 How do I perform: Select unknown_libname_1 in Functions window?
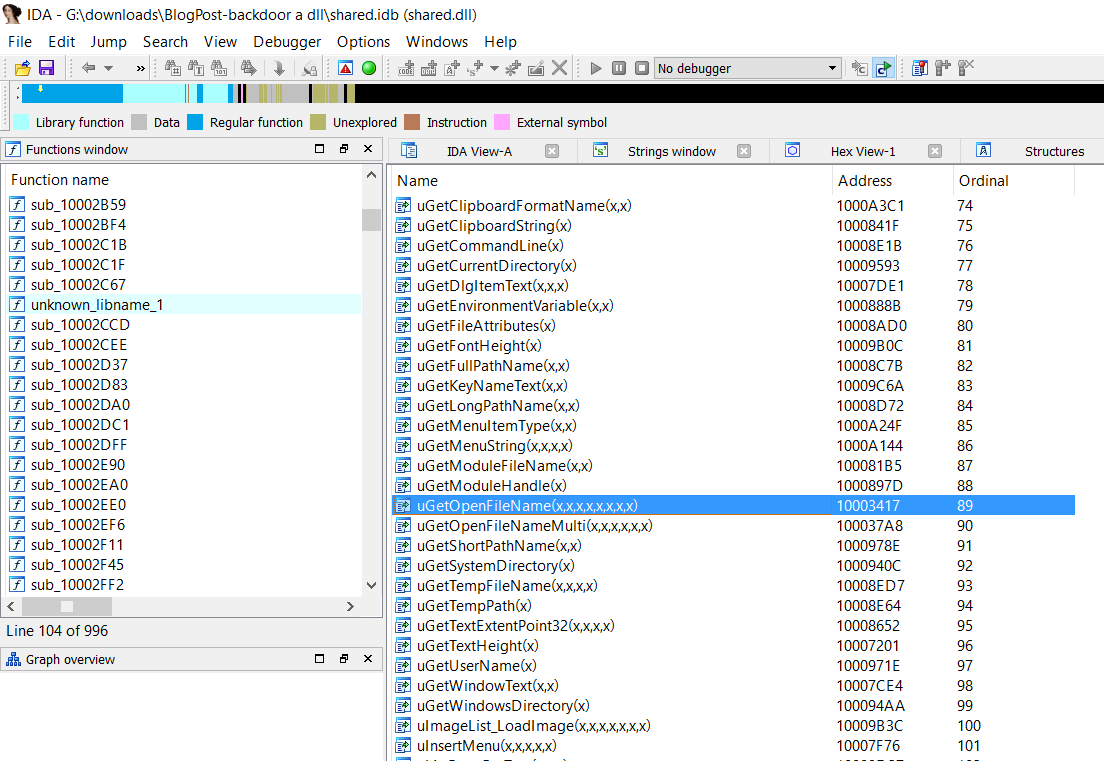(x=184, y=305)
